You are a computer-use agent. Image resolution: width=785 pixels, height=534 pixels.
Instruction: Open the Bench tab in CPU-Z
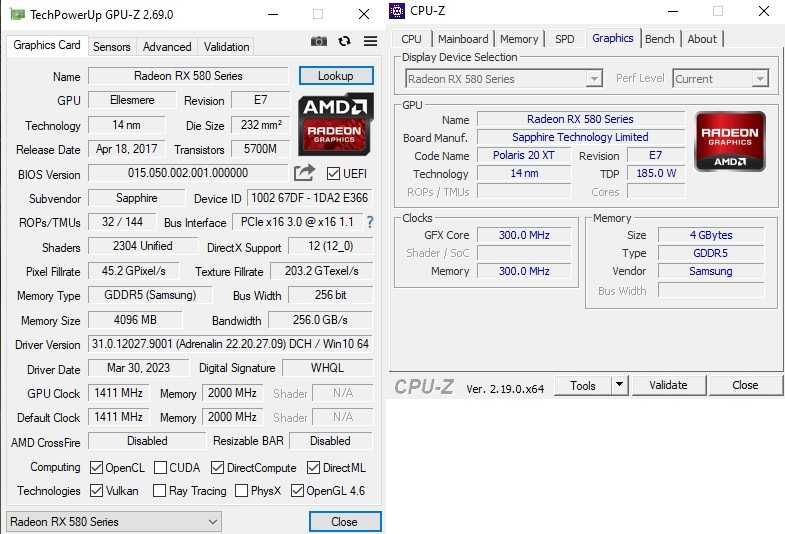point(659,39)
